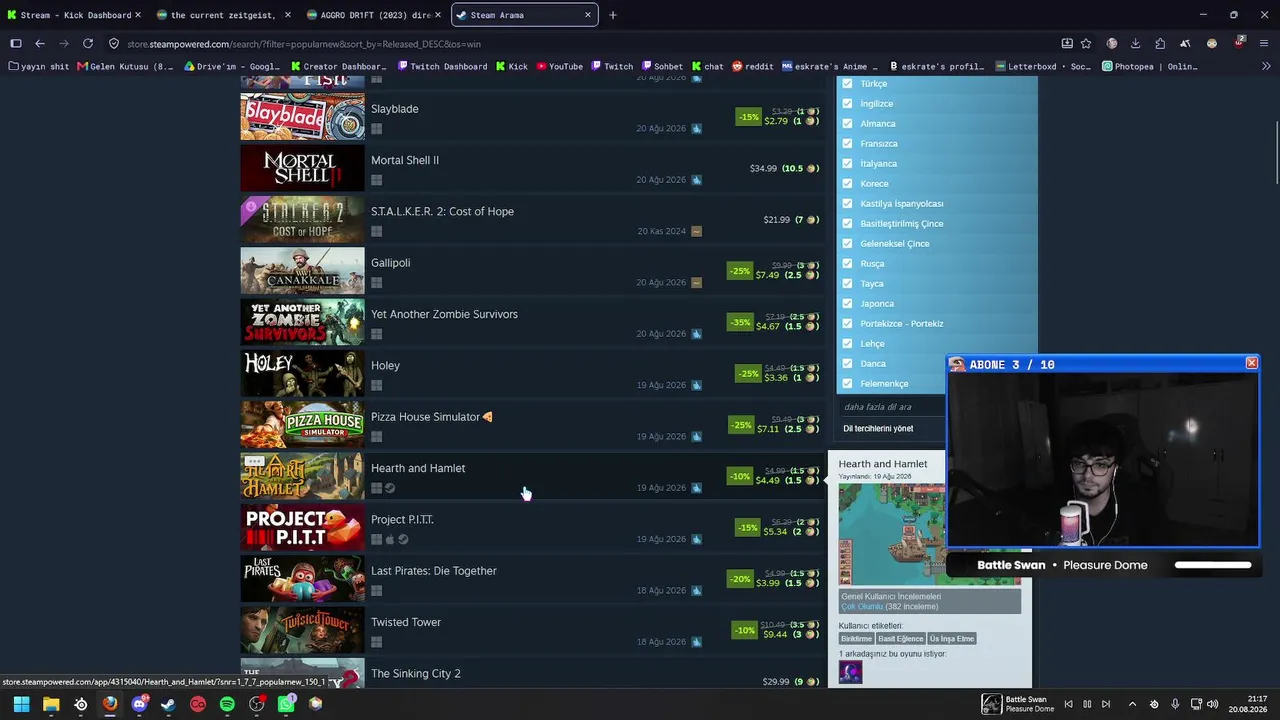Open the YouTube bookmark
Screen dimensions: 1280x720
click(560, 67)
